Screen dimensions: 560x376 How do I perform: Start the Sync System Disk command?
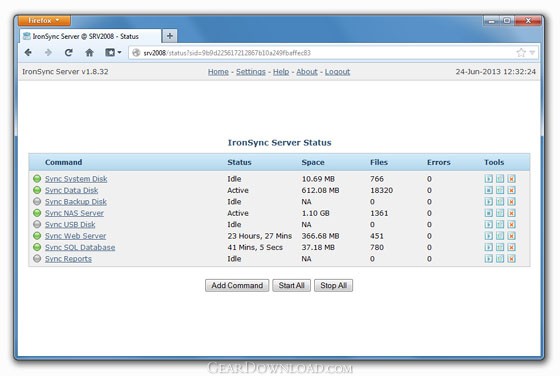489,179
